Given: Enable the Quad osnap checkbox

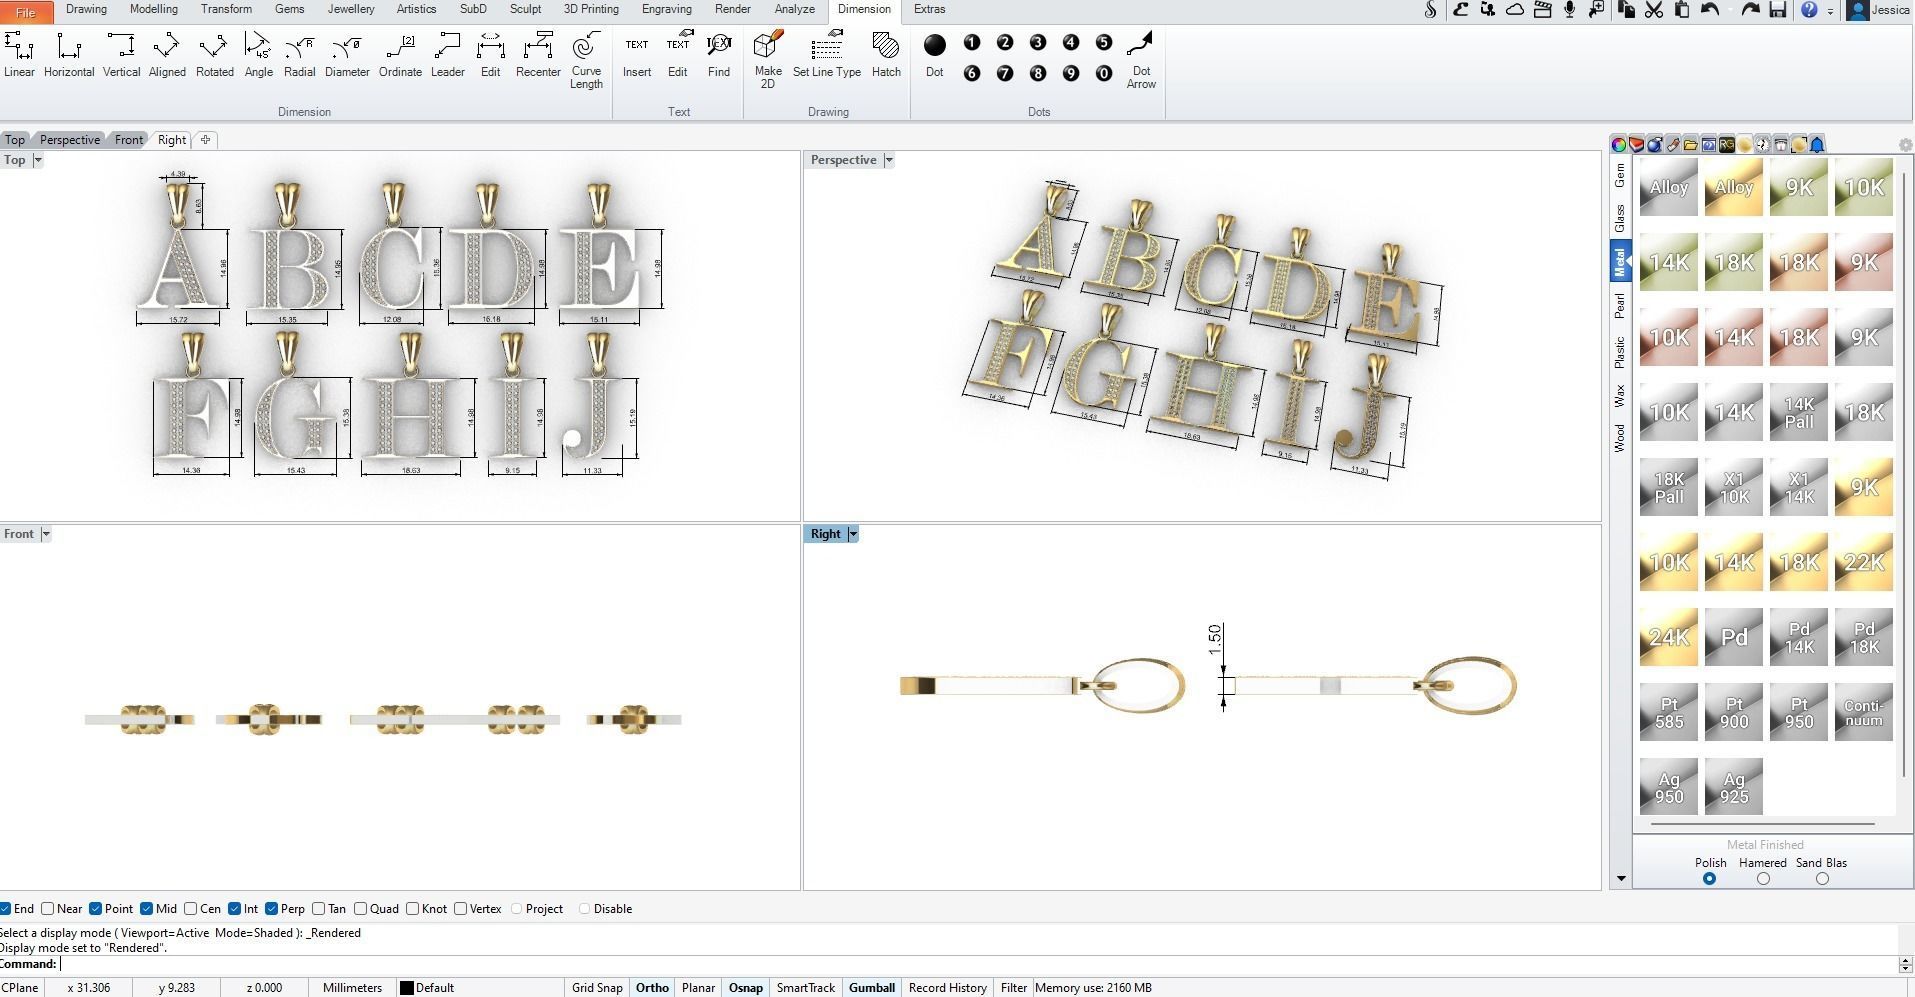Looking at the screenshot, I should click(360, 909).
